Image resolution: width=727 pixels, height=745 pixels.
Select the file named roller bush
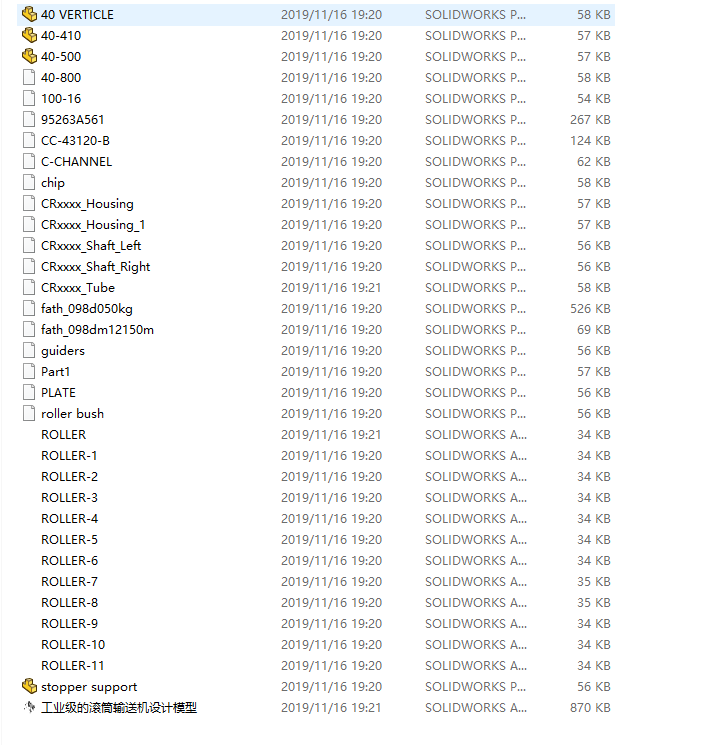[x=72, y=413]
